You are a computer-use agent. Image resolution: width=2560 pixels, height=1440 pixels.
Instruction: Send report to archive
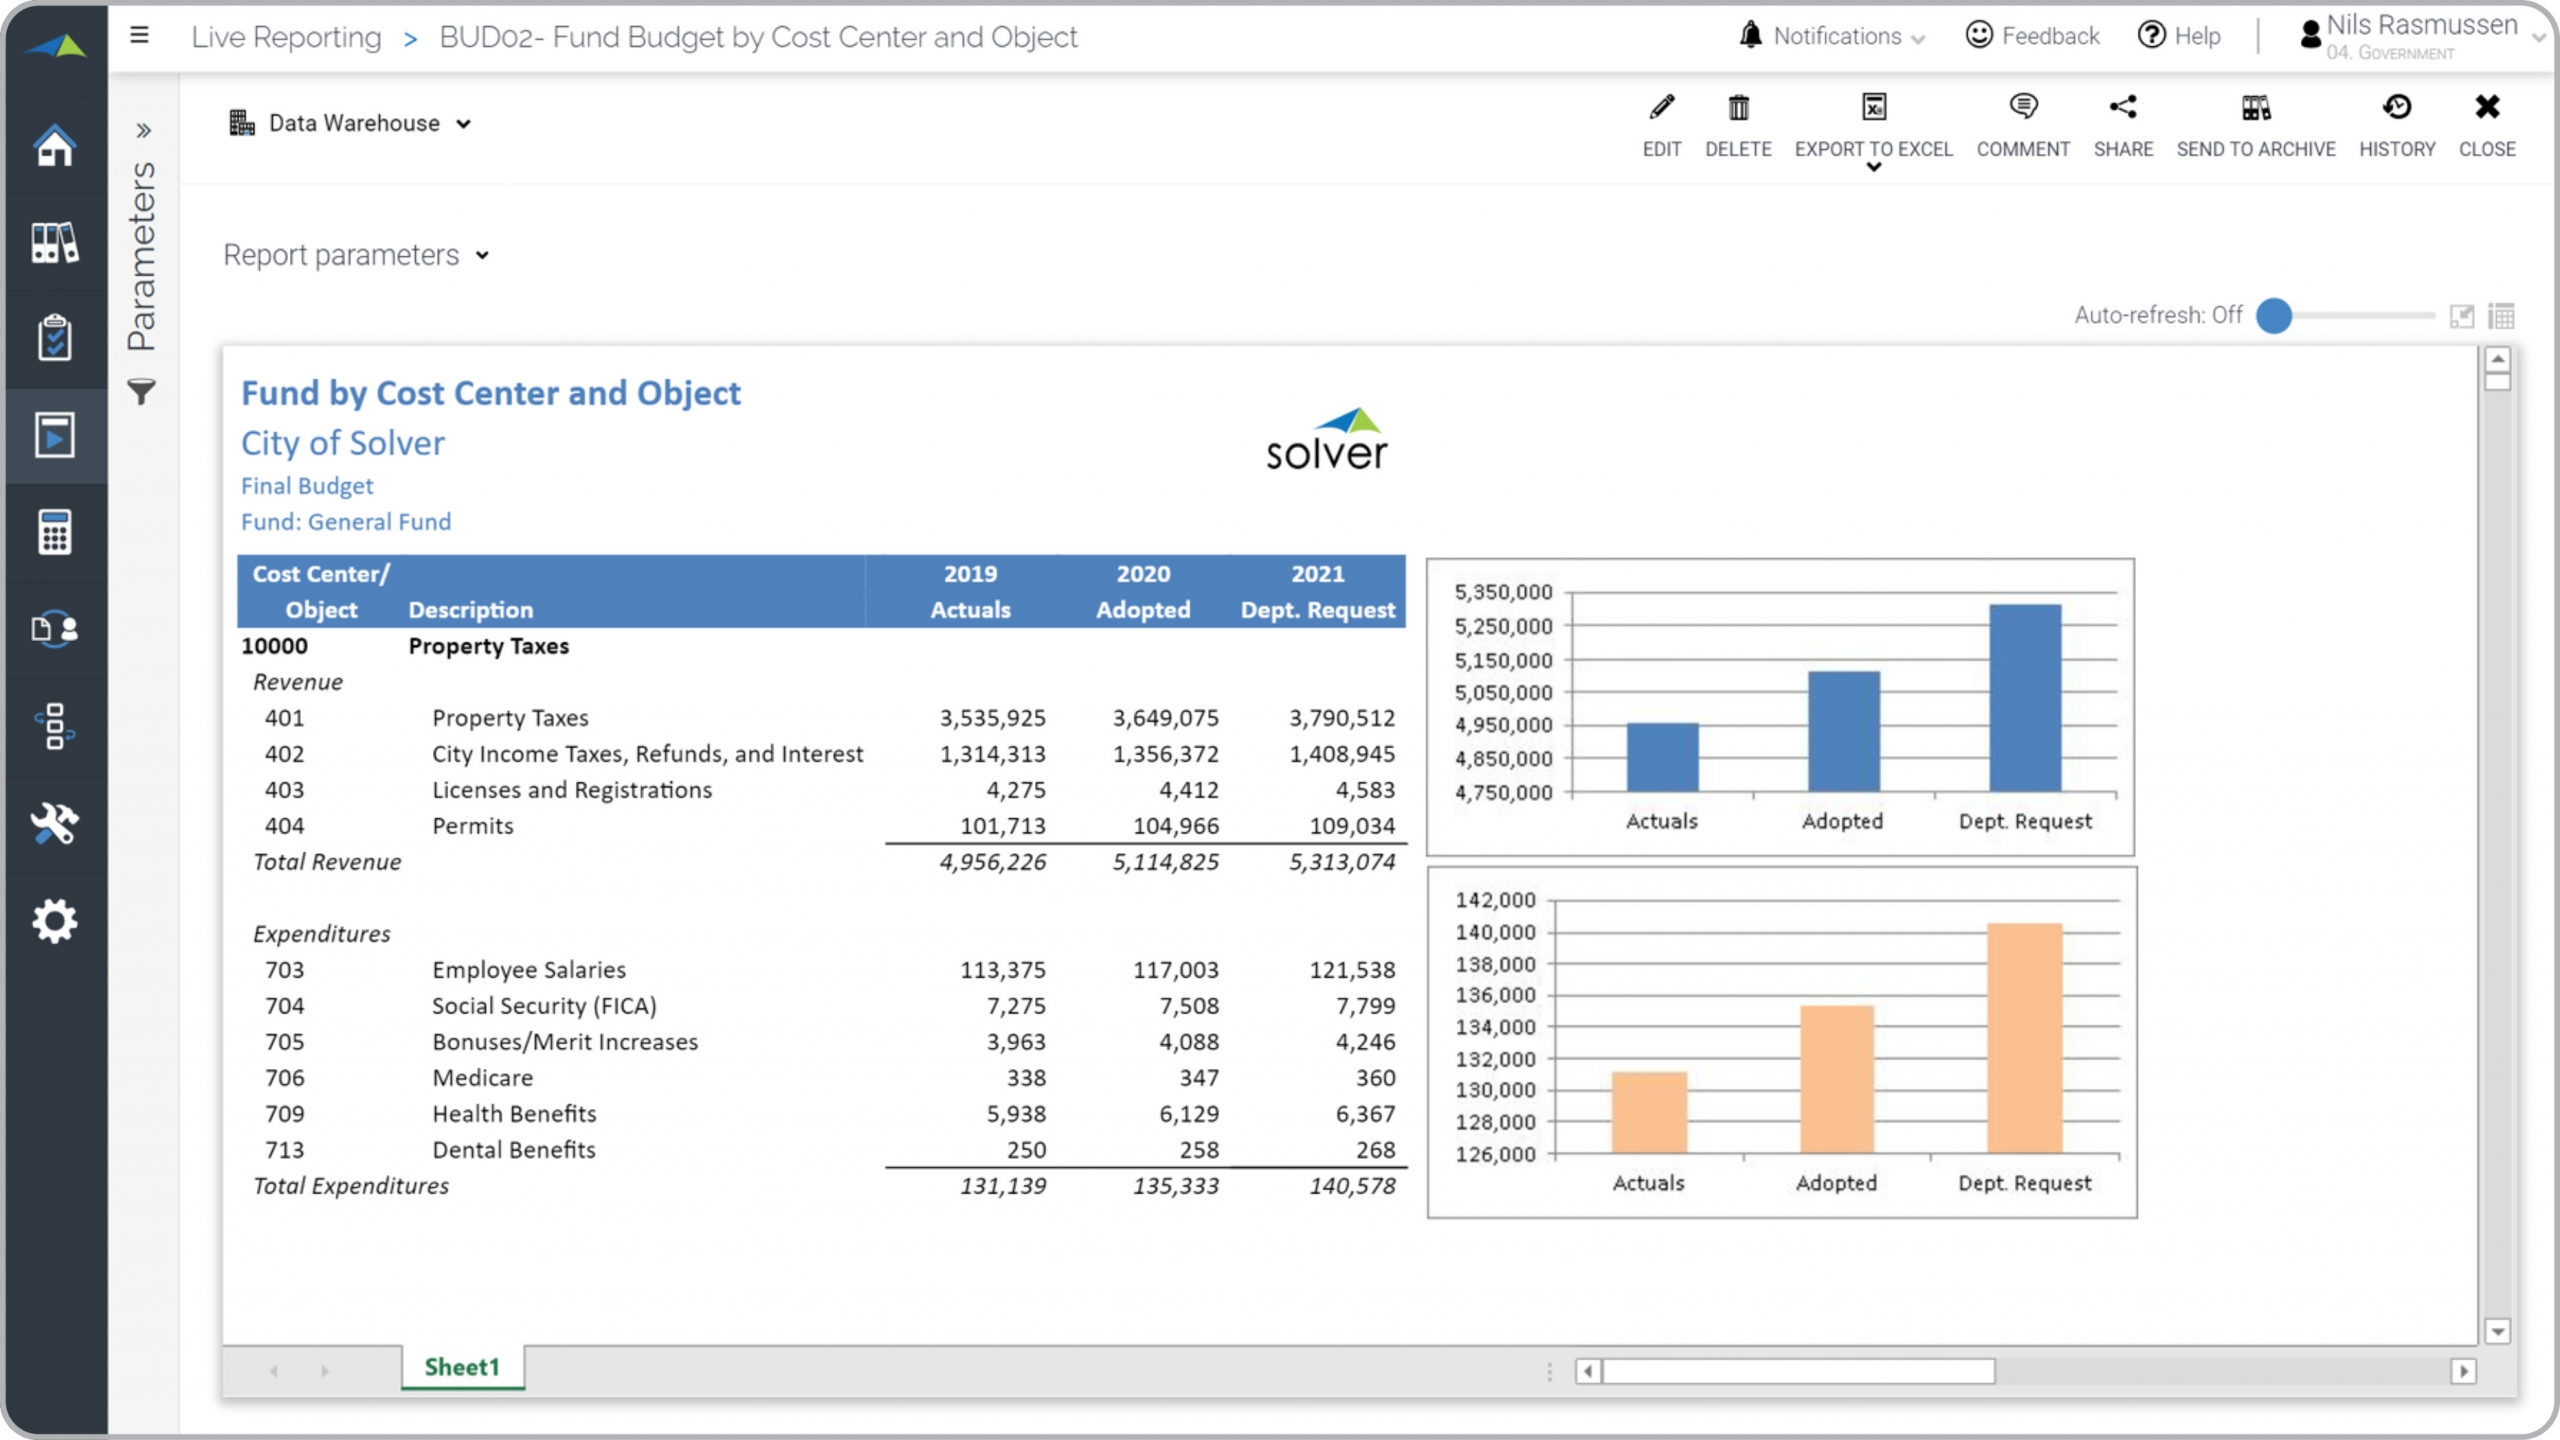pyautogui.click(x=2255, y=108)
